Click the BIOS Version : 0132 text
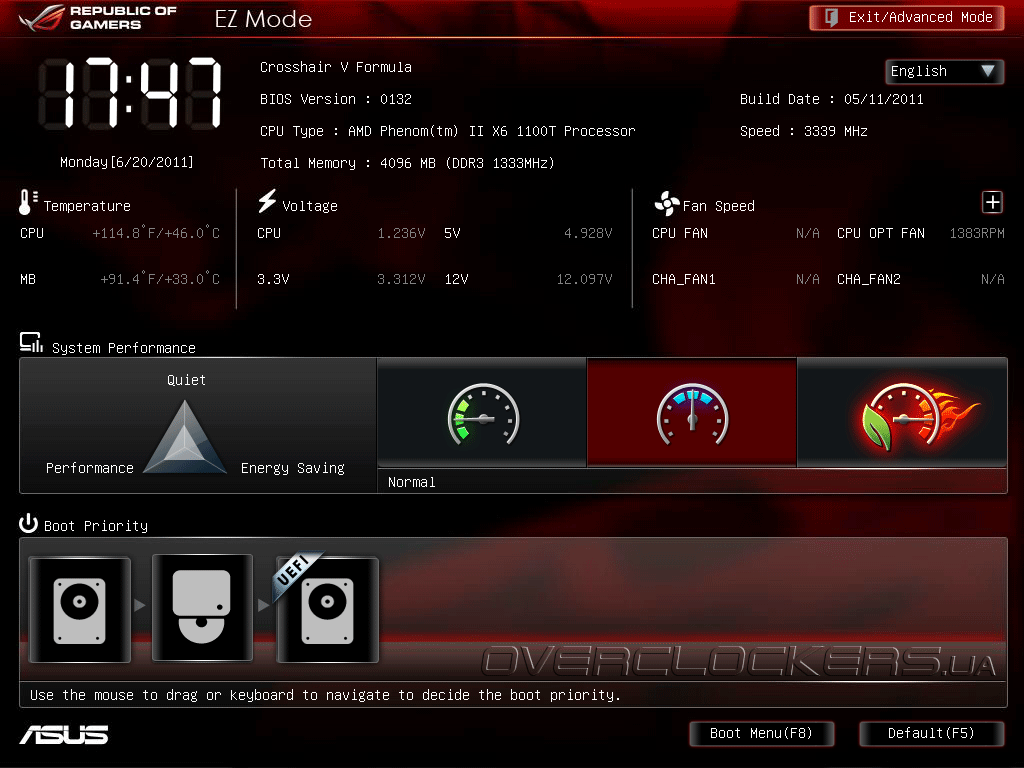1024x768 pixels. coord(336,99)
